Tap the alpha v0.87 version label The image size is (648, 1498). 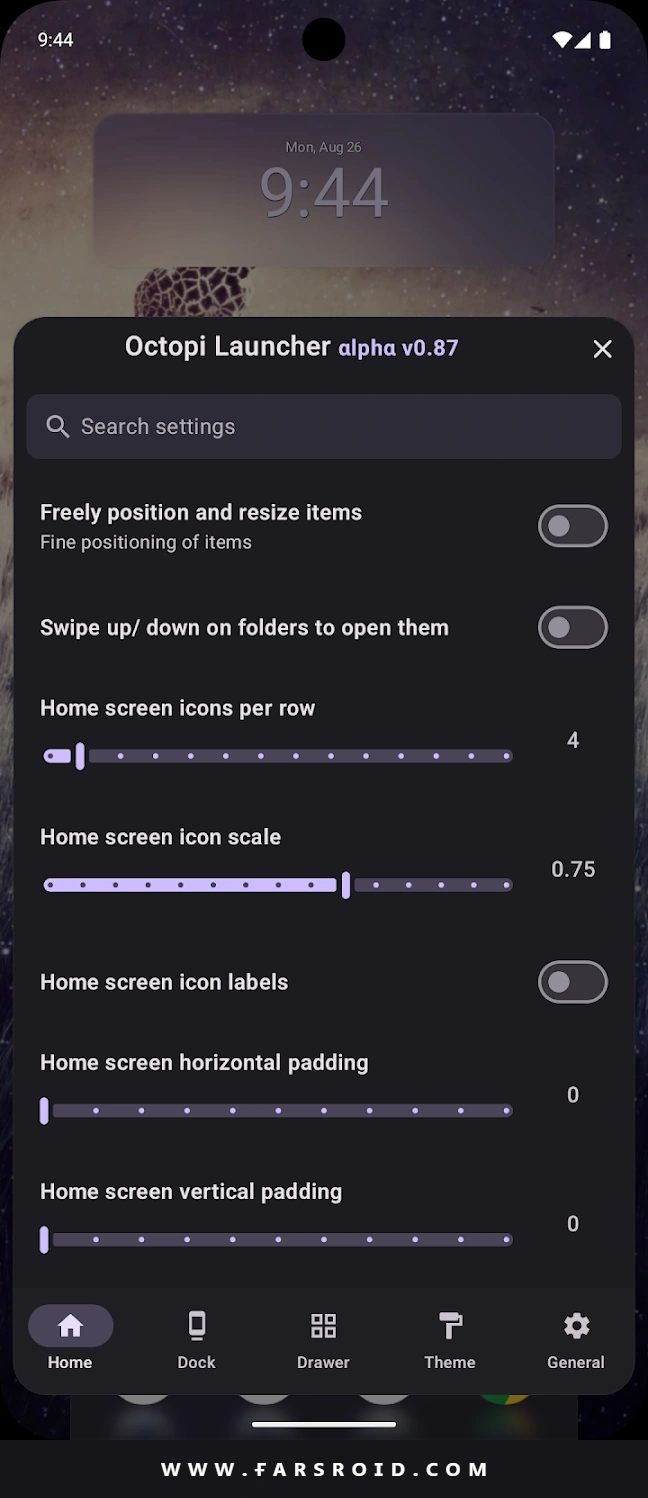[x=398, y=348]
